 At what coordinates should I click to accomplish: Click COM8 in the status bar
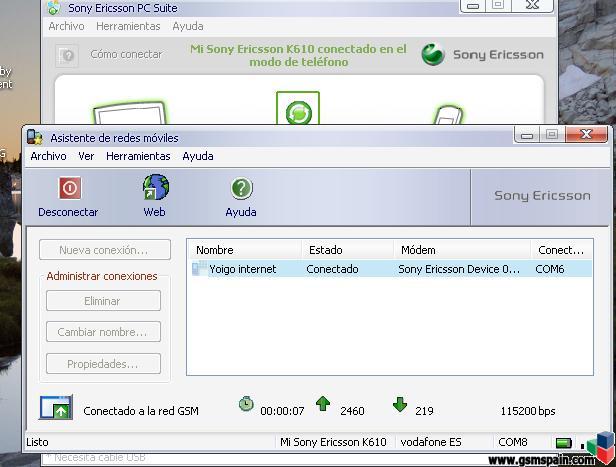point(513,442)
